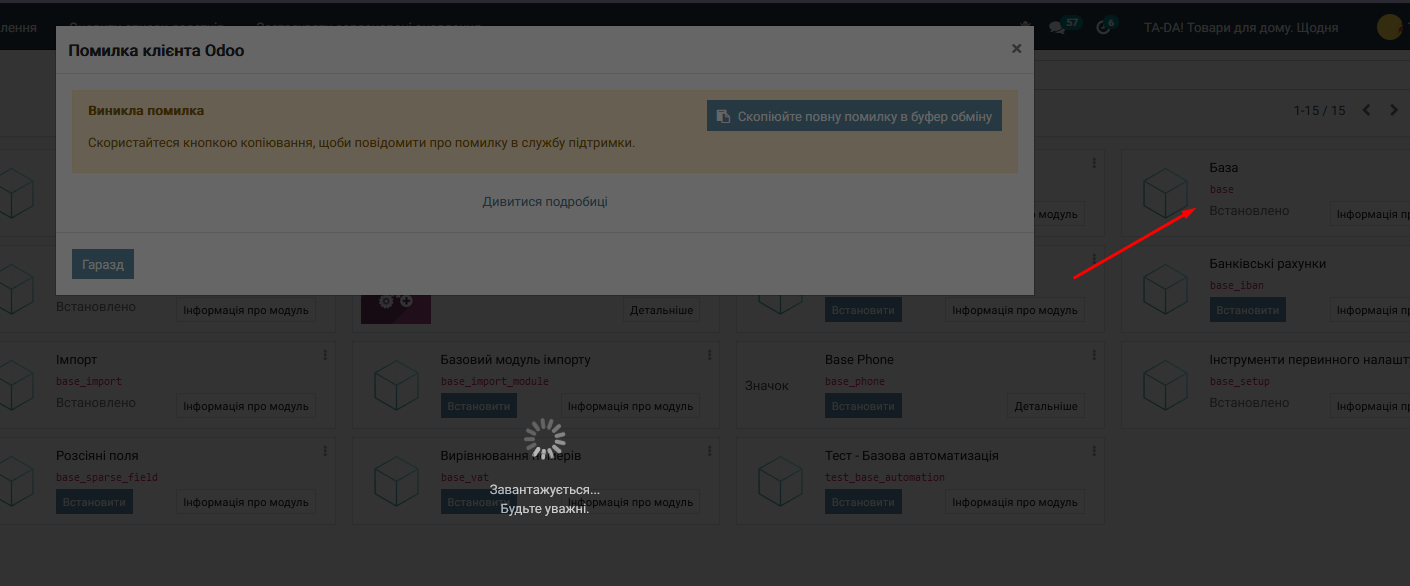1410x586 pixels.
Task: Open module info for Банківські рахунки
Action: click(1370, 310)
